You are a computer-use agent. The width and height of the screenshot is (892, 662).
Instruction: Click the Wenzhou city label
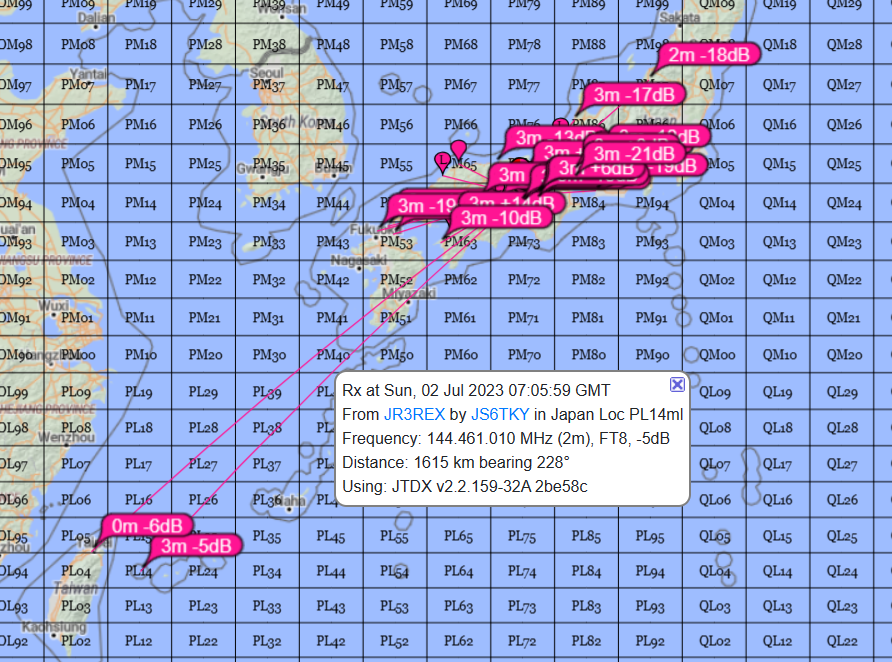[66, 437]
